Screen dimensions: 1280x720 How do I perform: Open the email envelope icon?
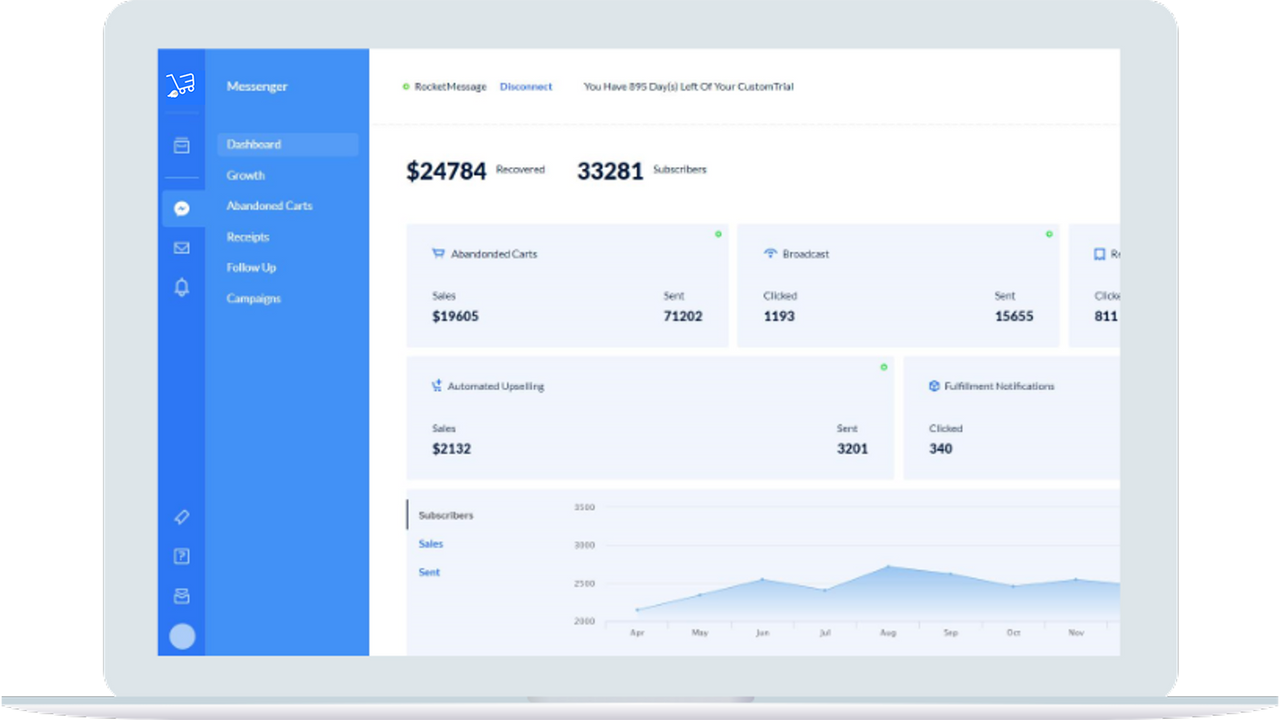[x=181, y=248]
